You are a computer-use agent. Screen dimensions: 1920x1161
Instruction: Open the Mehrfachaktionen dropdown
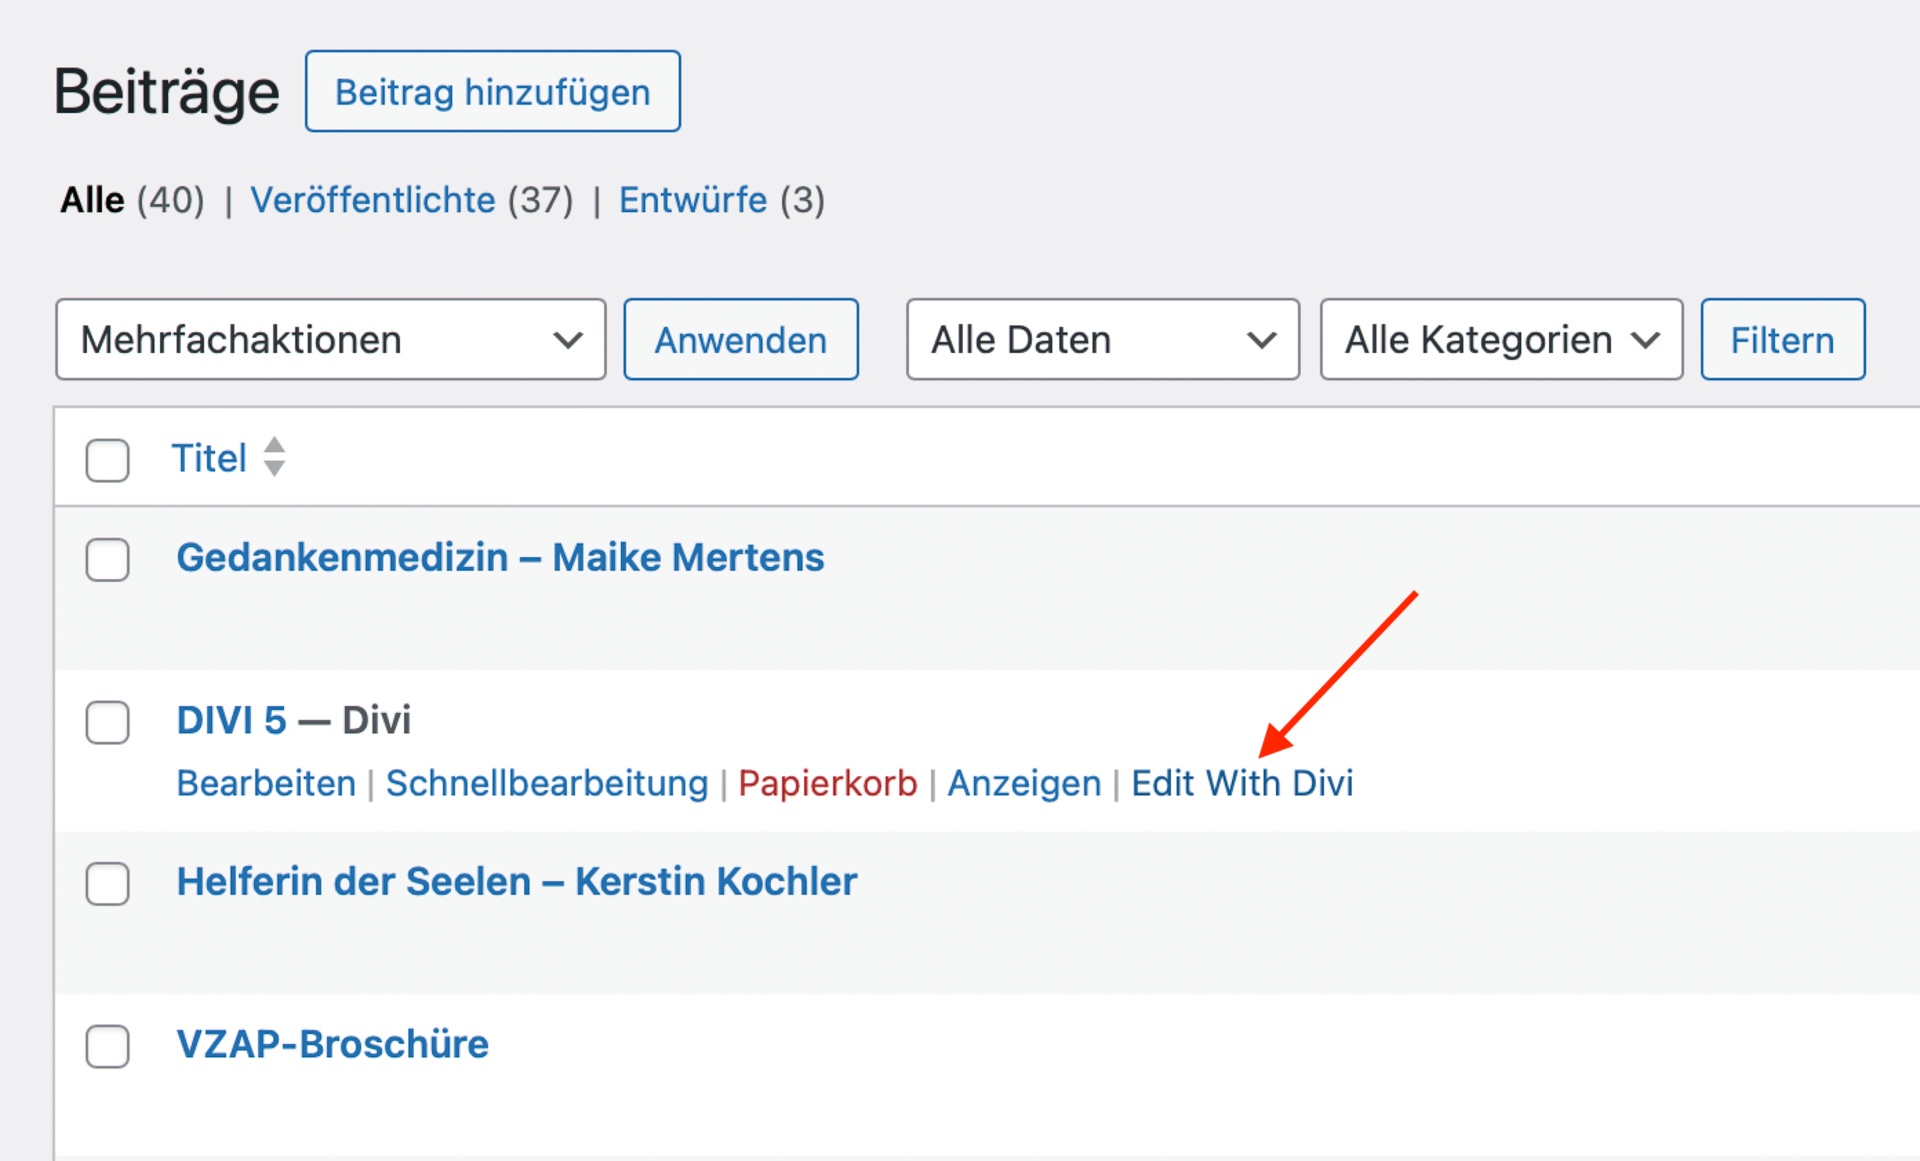pos(330,340)
